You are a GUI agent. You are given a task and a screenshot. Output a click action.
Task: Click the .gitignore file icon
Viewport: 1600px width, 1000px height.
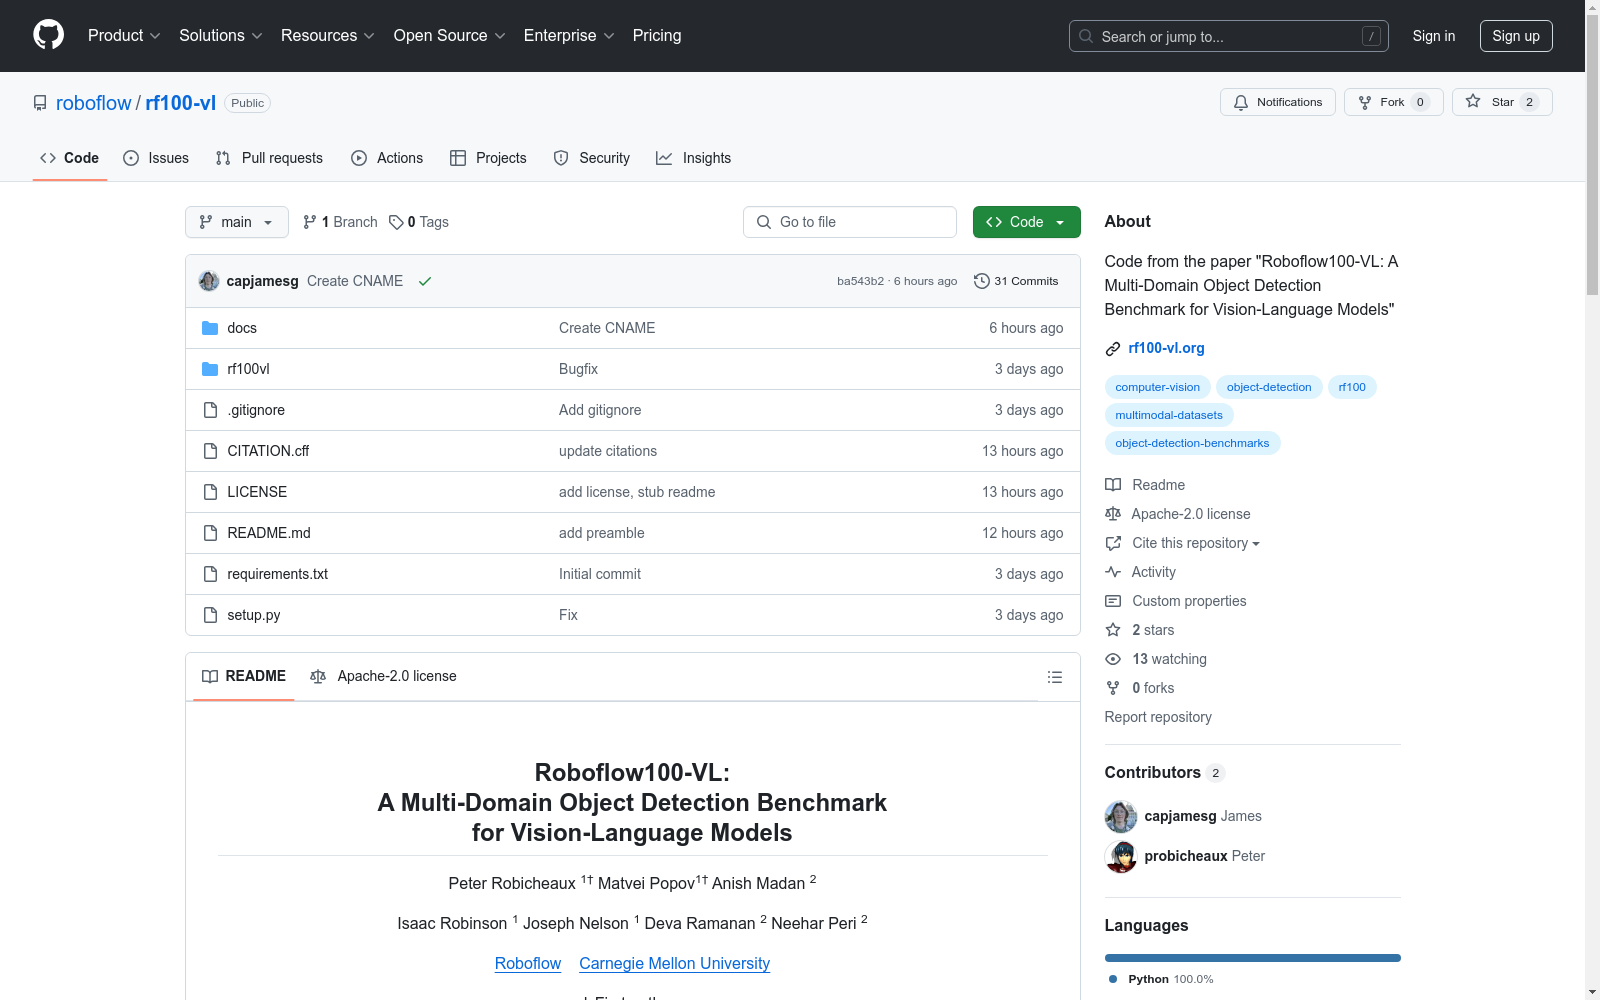click(x=210, y=410)
